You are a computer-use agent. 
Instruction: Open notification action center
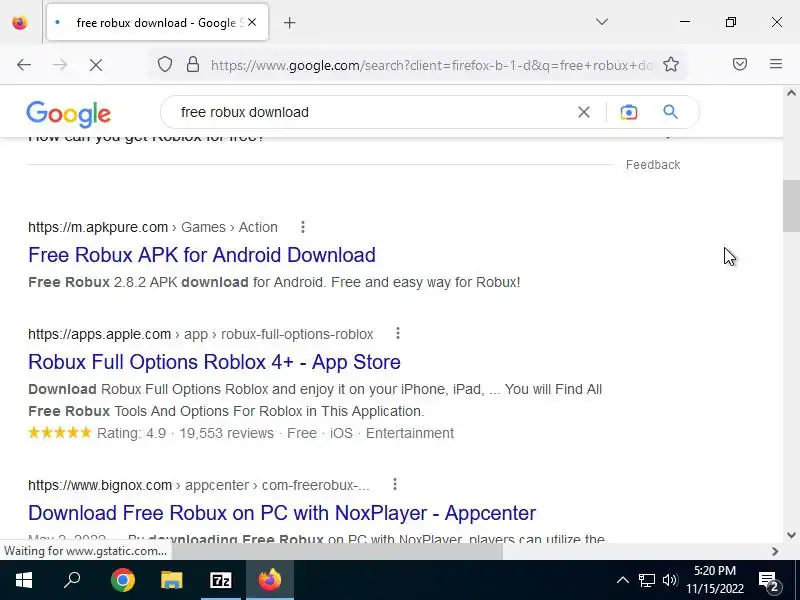tap(770, 580)
